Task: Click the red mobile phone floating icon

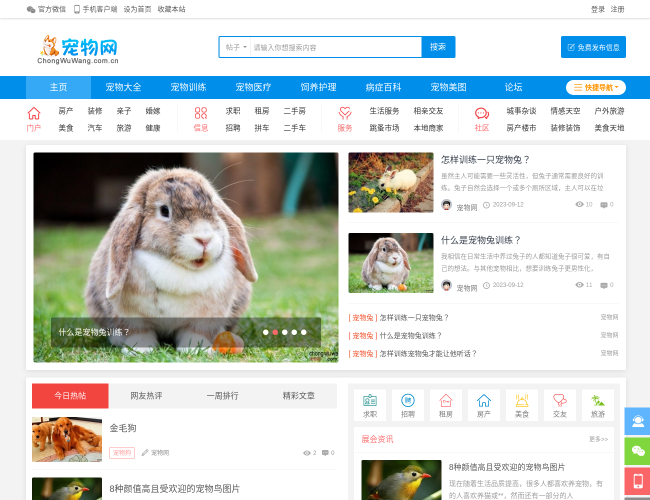Action: (x=638, y=481)
